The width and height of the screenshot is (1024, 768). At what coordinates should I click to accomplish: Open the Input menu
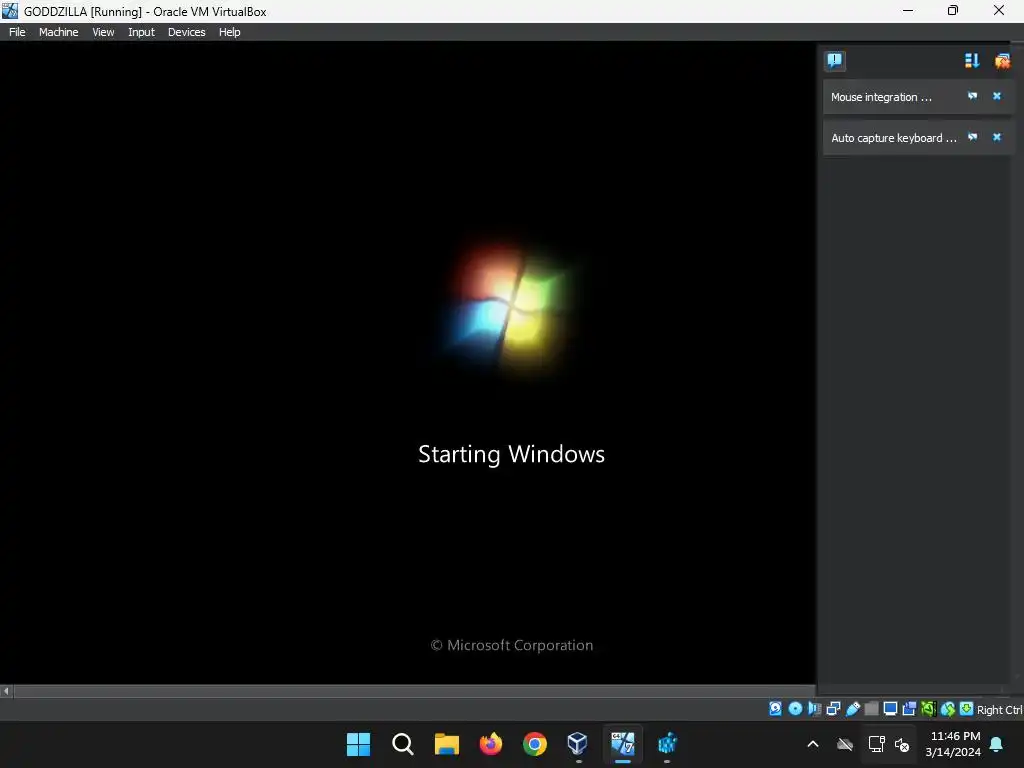[x=141, y=32]
